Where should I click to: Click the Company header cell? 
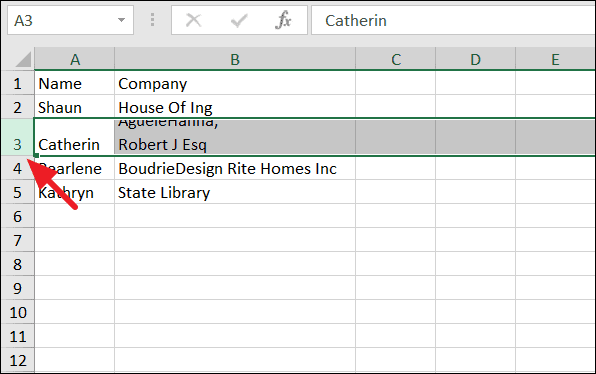pyautogui.click(x=235, y=83)
